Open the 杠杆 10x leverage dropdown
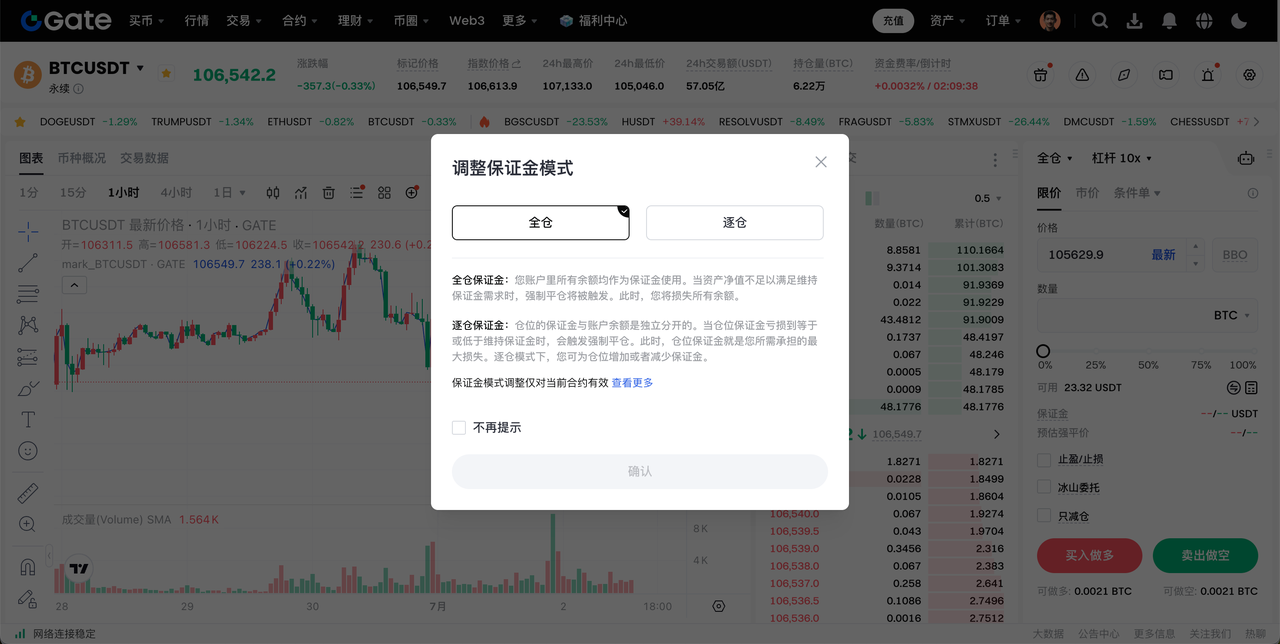The width and height of the screenshot is (1280, 644). tap(1122, 158)
